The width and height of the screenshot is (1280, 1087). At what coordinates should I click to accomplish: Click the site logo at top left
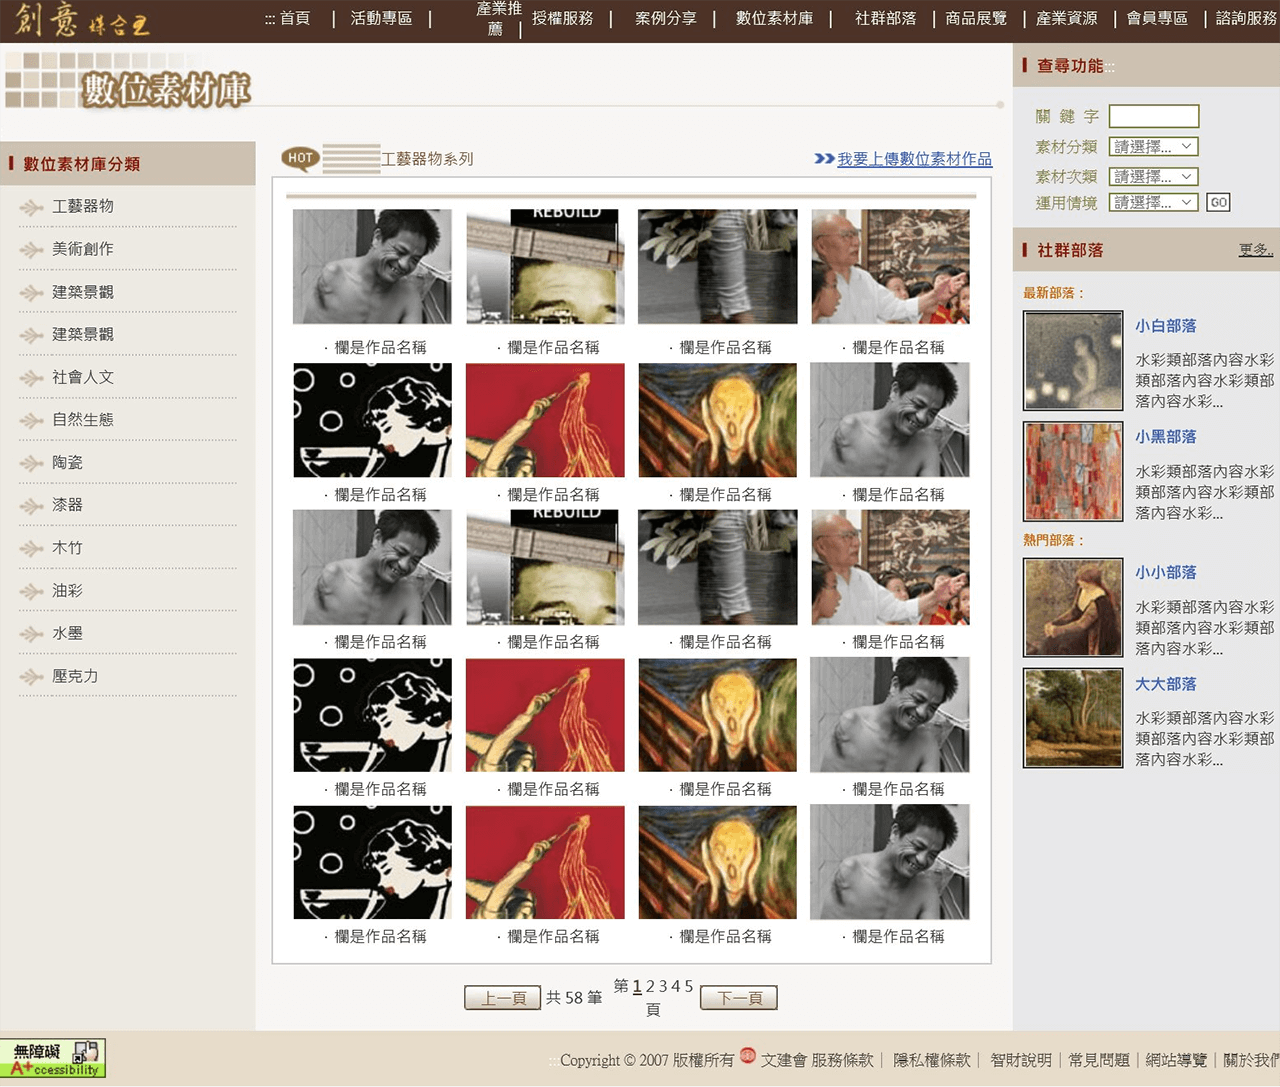(81, 20)
